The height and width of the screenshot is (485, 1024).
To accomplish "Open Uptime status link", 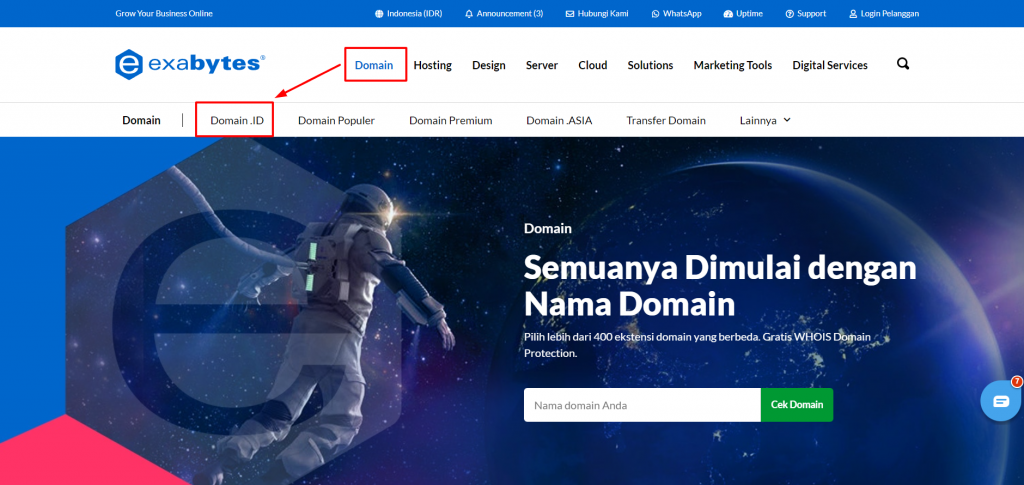I will pyautogui.click(x=749, y=14).
